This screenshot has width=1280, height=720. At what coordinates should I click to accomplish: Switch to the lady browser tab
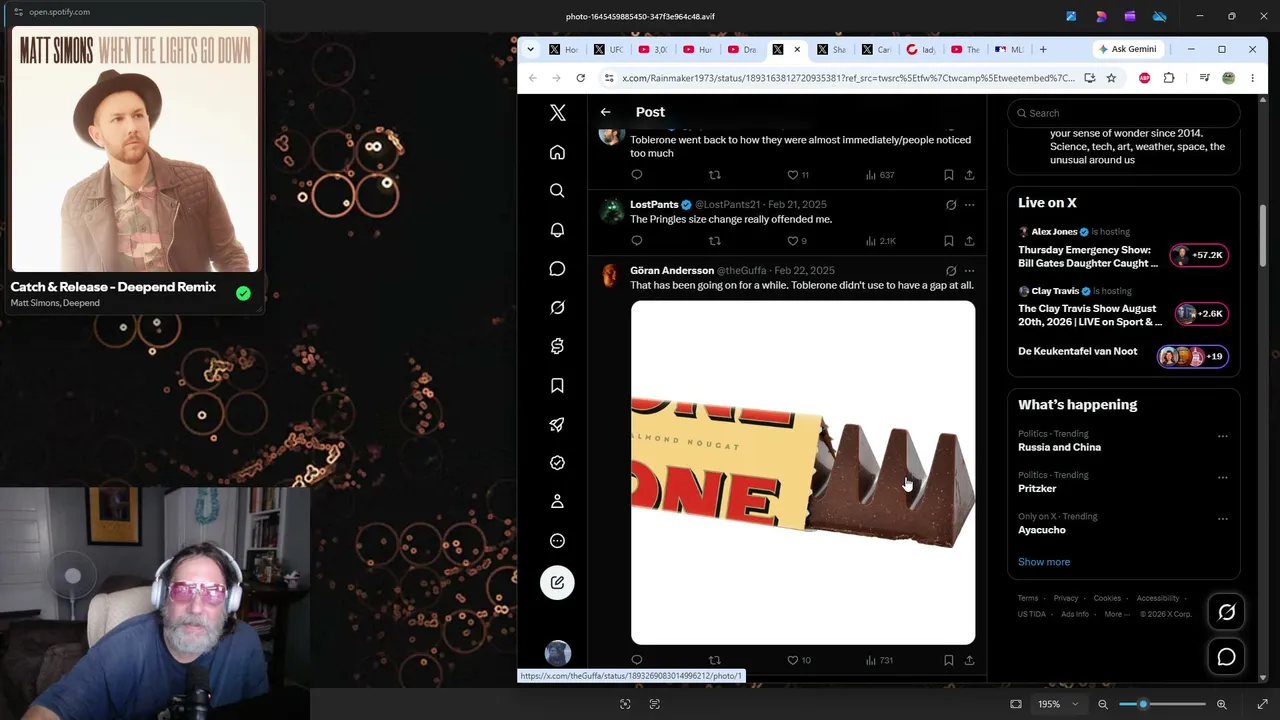(921, 49)
